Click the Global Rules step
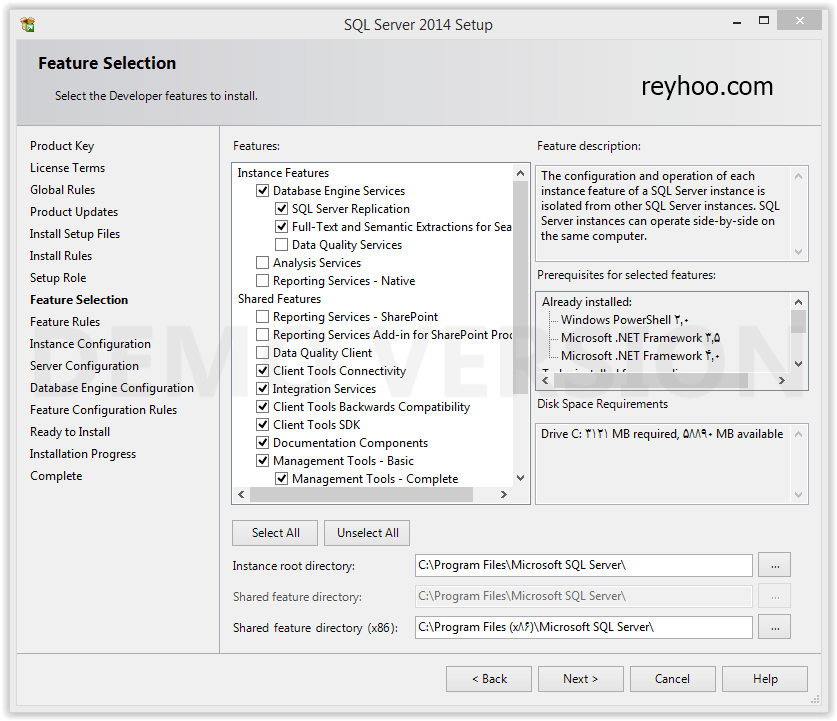Viewport: 837px width, 721px height. 62,189
